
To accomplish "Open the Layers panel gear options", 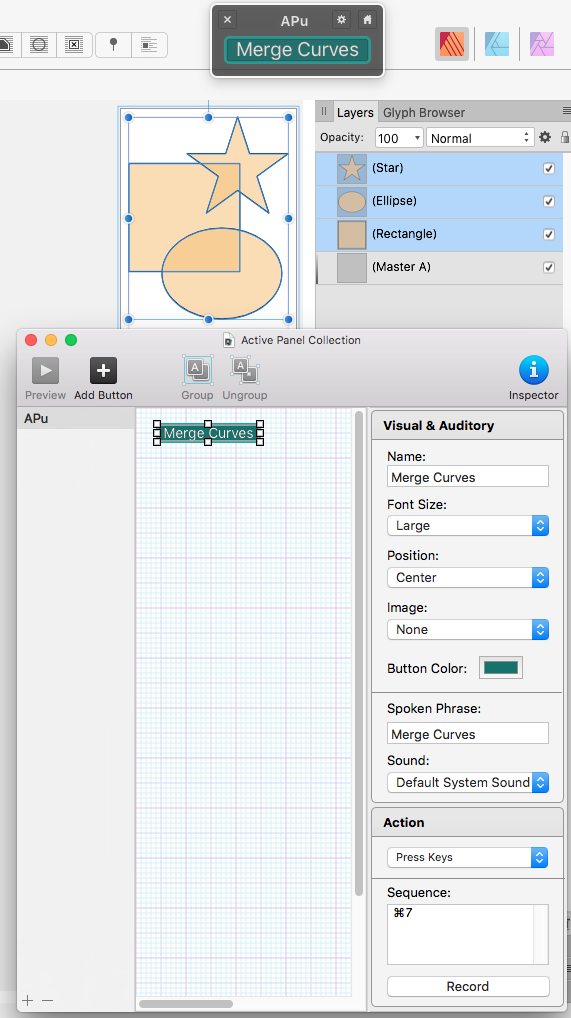I will click(545, 138).
